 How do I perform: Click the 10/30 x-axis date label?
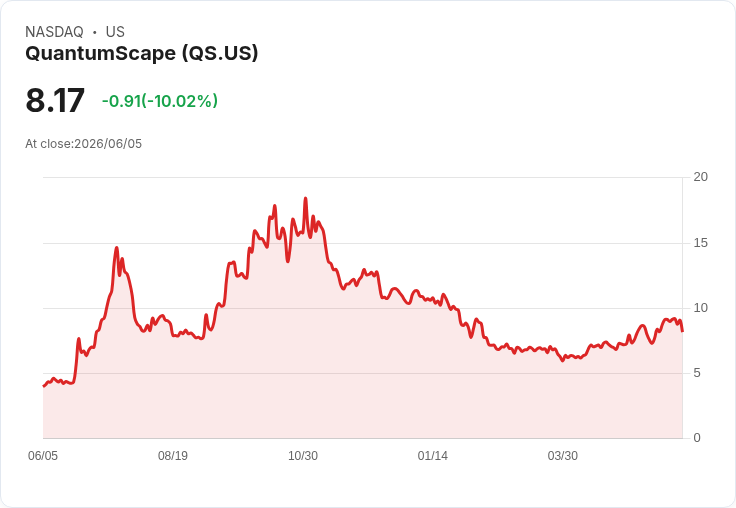[x=303, y=455]
